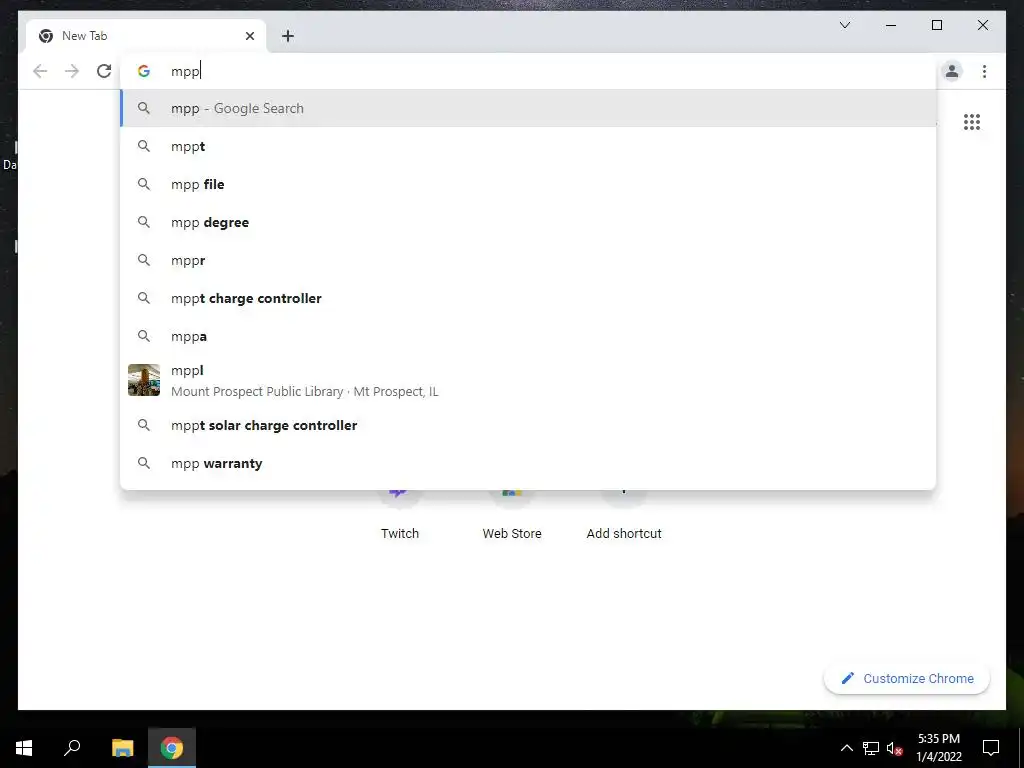Open File Explorer from the taskbar

point(122,748)
